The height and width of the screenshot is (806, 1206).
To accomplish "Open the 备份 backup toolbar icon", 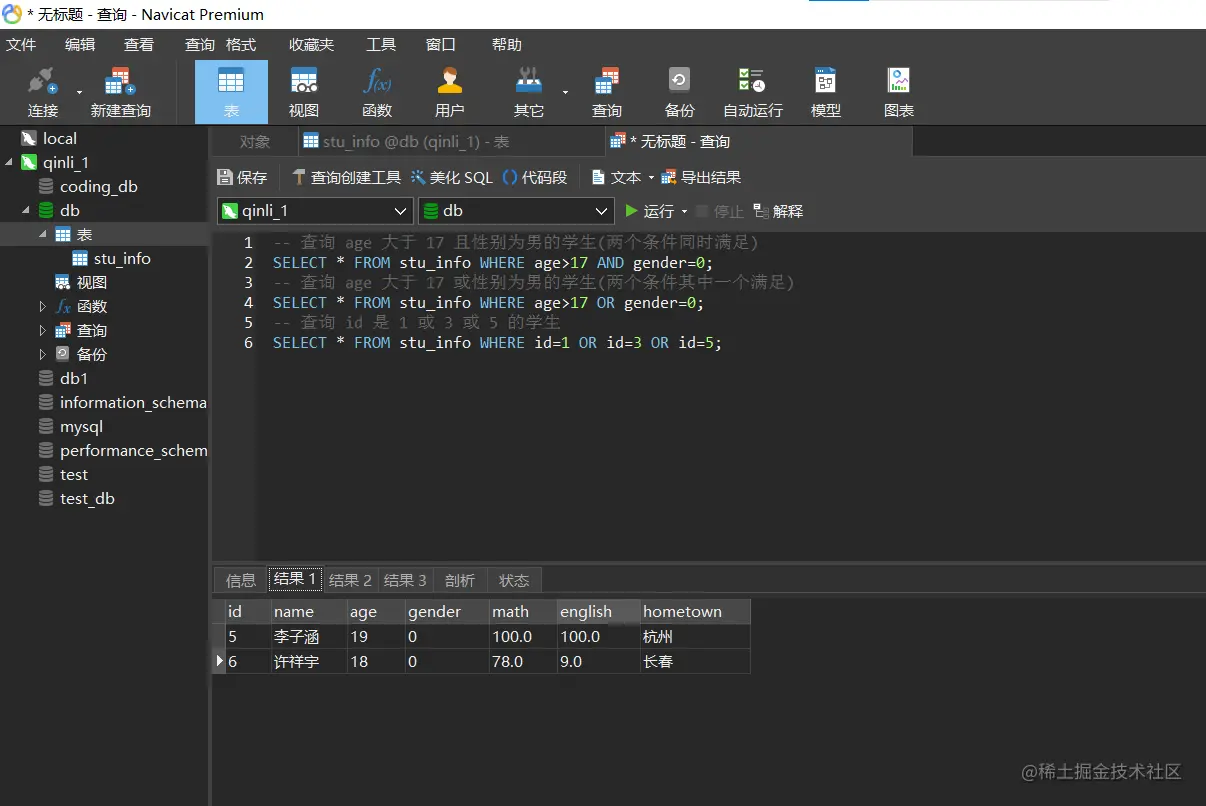I will click(680, 92).
